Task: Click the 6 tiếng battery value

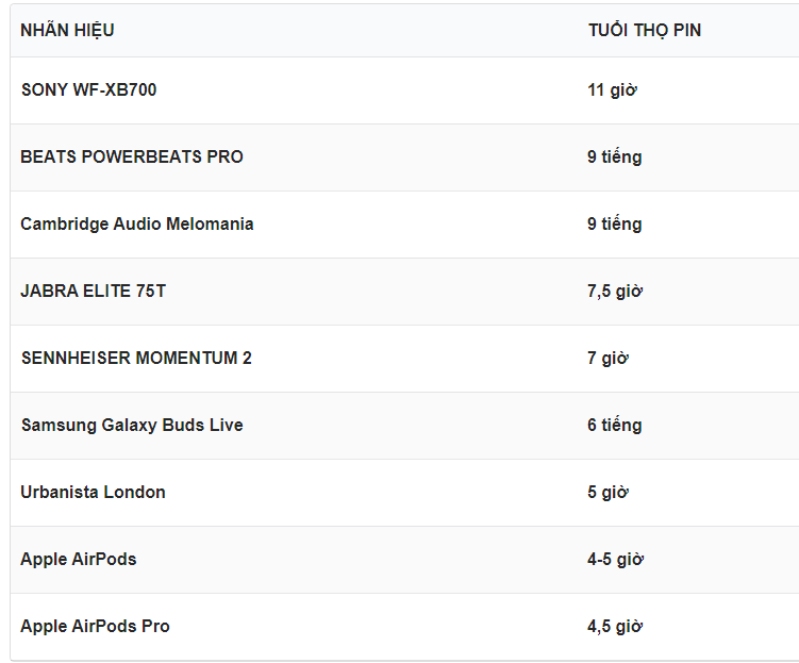Action: pyautogui.click(x=615, y=425)
